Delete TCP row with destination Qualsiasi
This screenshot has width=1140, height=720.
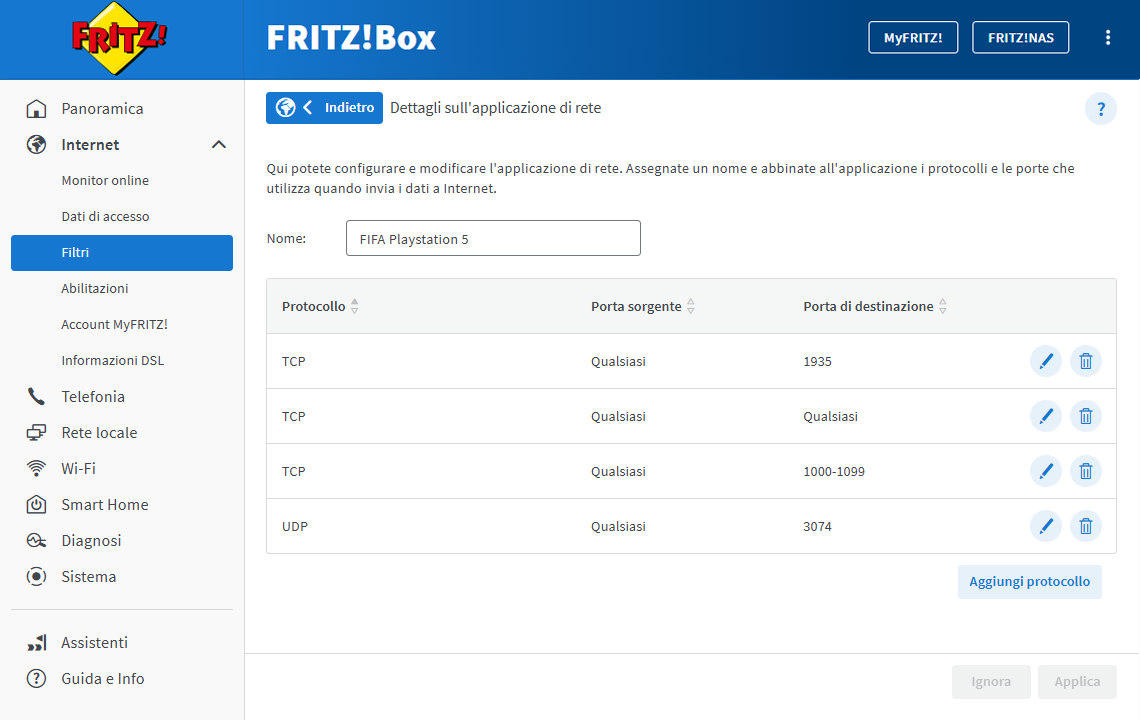click(x=1085, y=416)
